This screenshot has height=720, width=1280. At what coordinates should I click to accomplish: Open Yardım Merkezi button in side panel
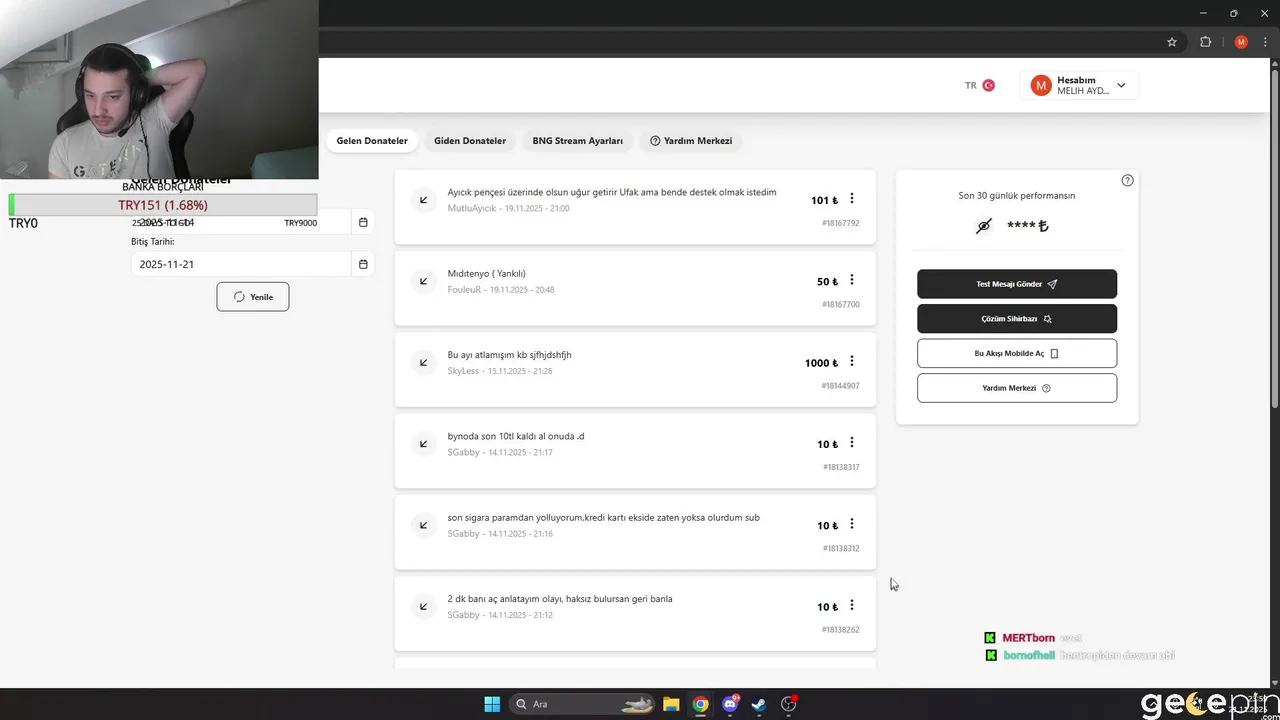coord(1017,388)
